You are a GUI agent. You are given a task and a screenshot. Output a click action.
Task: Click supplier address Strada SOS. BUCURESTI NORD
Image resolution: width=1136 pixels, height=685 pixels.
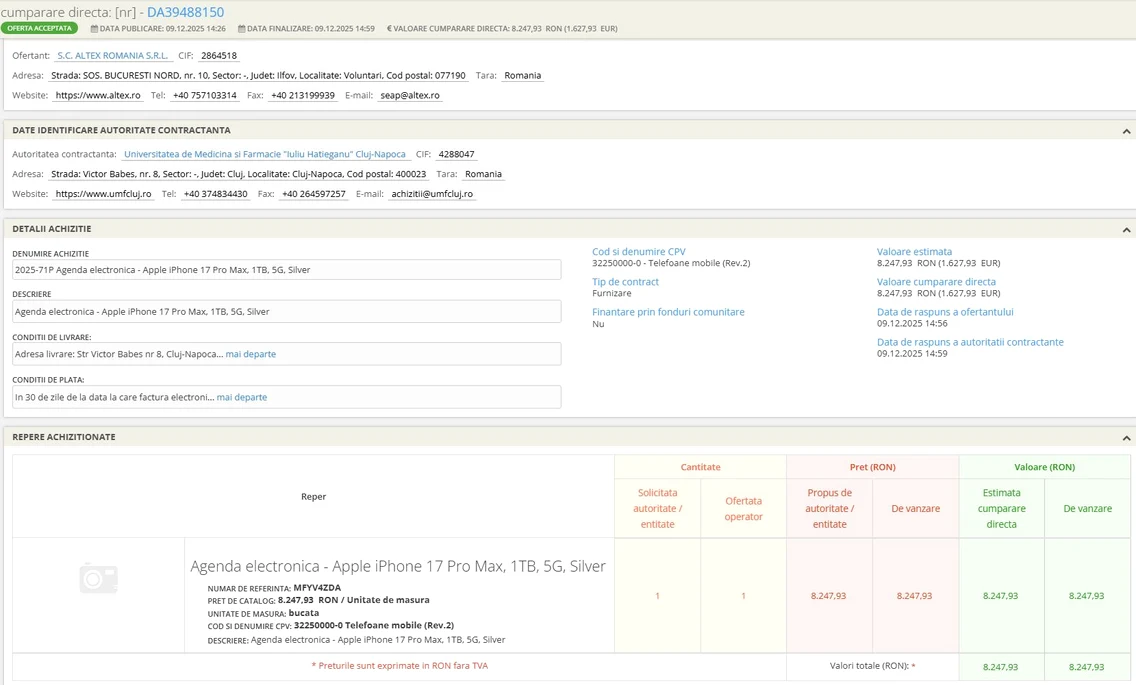tap(259, 75)
